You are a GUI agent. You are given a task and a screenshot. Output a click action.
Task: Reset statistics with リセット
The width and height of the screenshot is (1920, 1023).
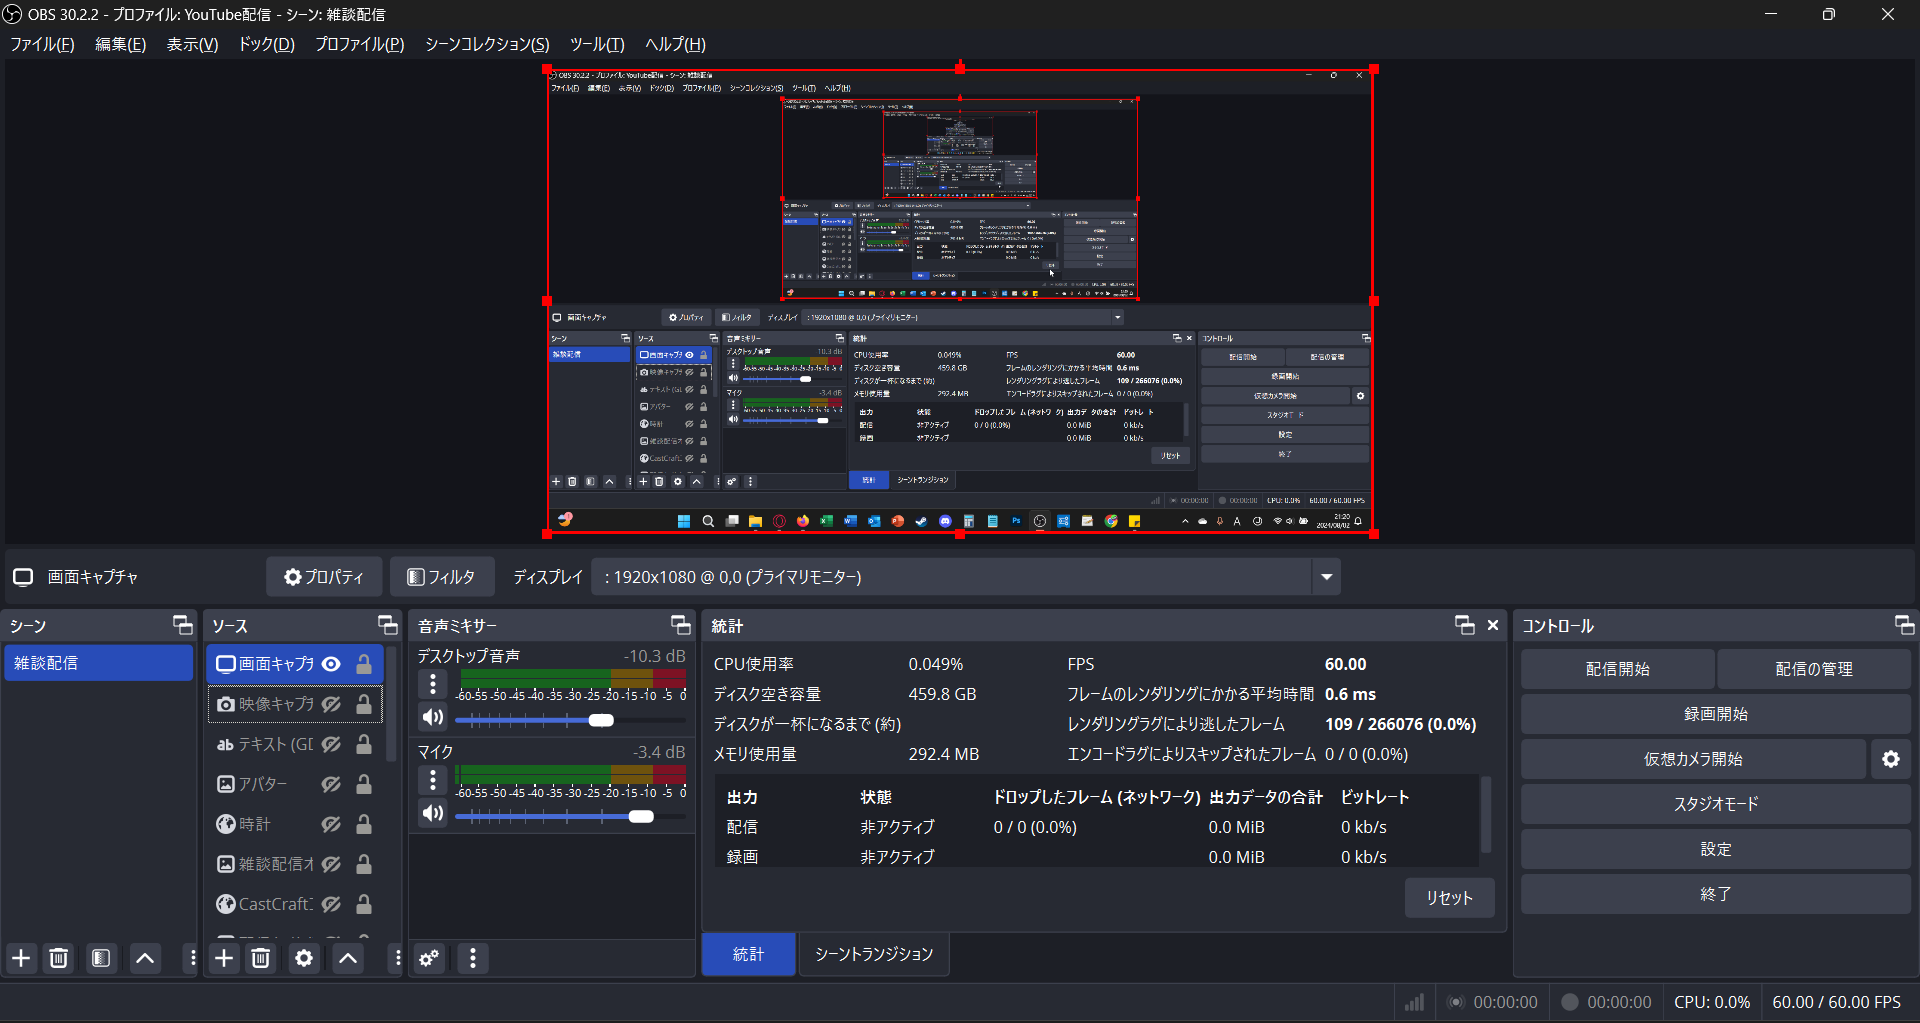point(1449,898)
